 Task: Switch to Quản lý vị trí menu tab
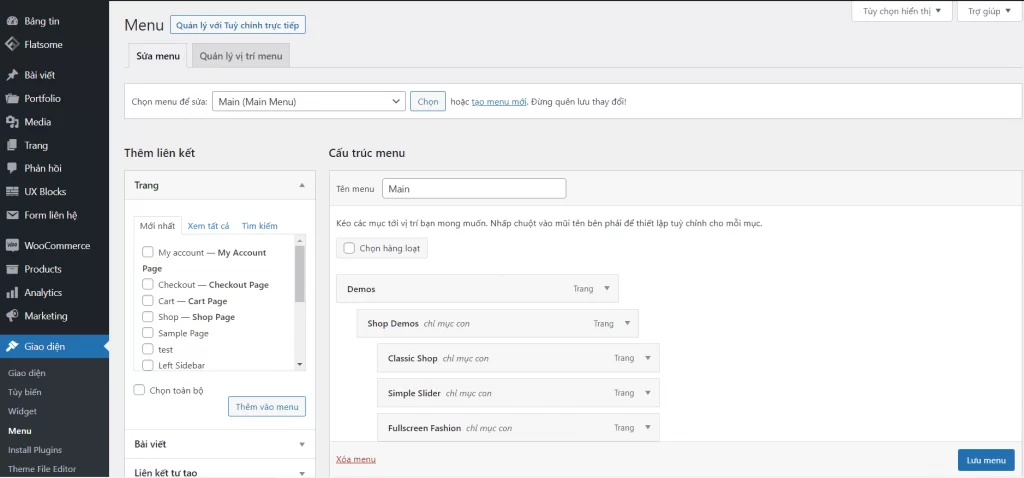[x=241, y=56]
